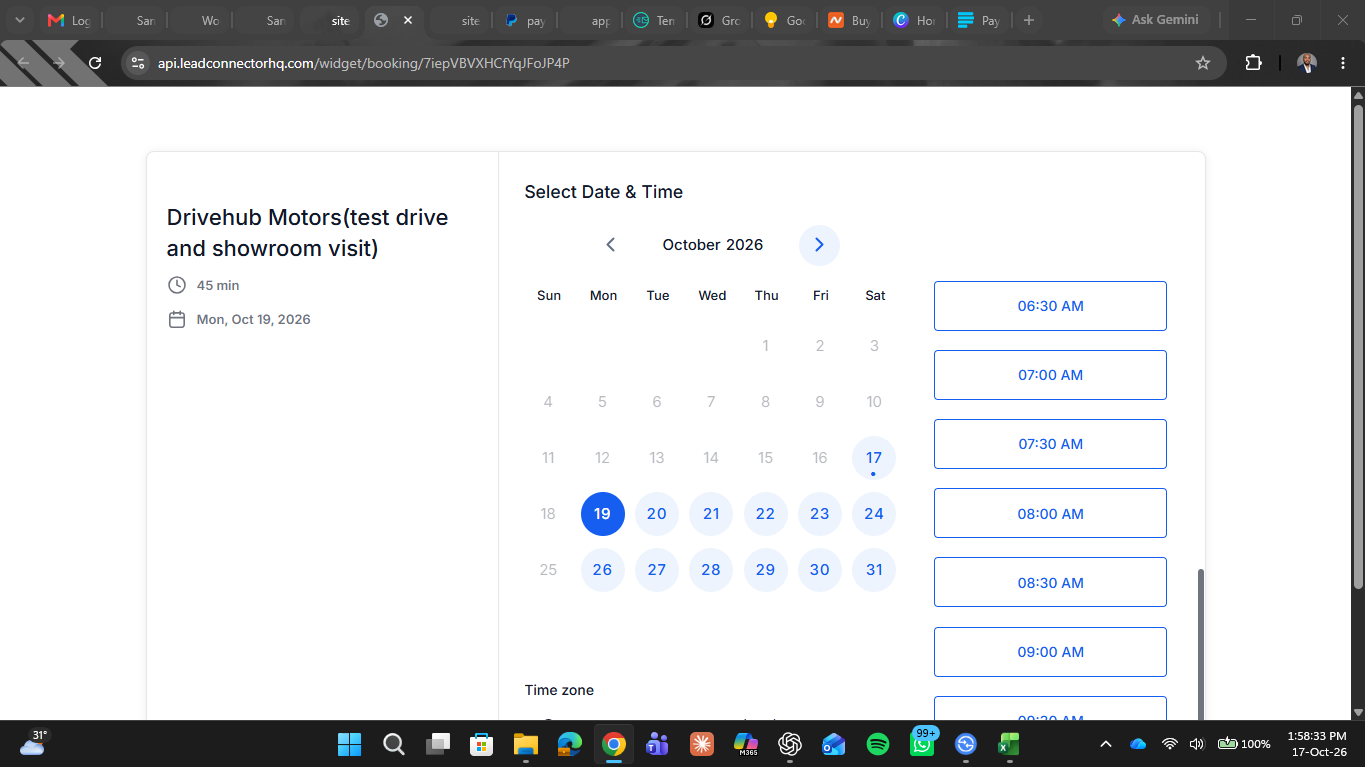
Task: Pick the 09:00 AM time slot
Action: 1050,652
